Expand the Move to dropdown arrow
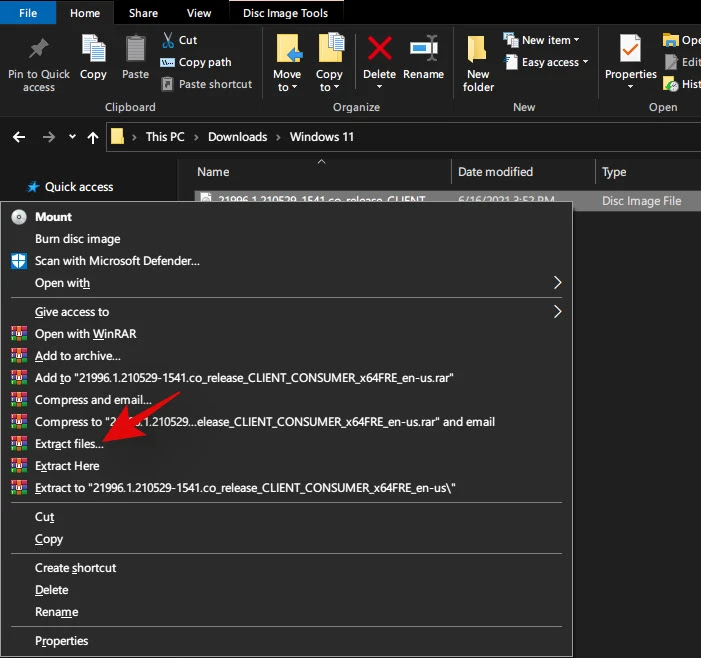Screen dimensions: 701x658 click(294, 88)
